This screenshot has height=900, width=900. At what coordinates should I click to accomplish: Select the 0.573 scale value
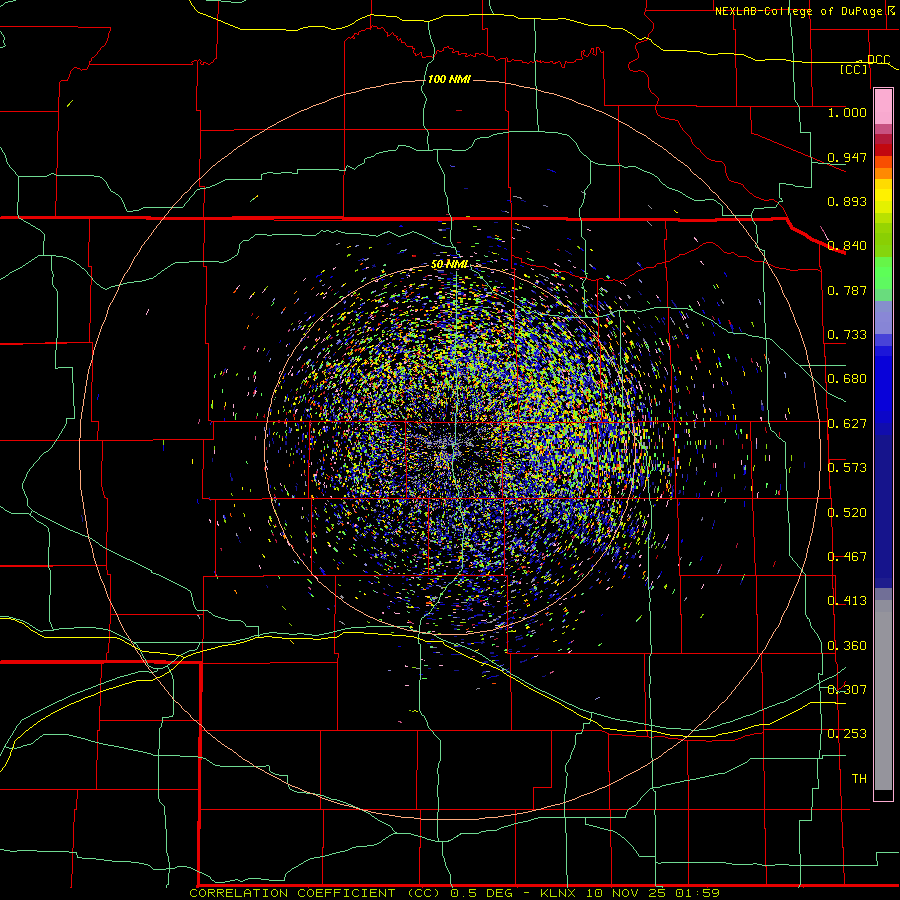tap(847, 467)
